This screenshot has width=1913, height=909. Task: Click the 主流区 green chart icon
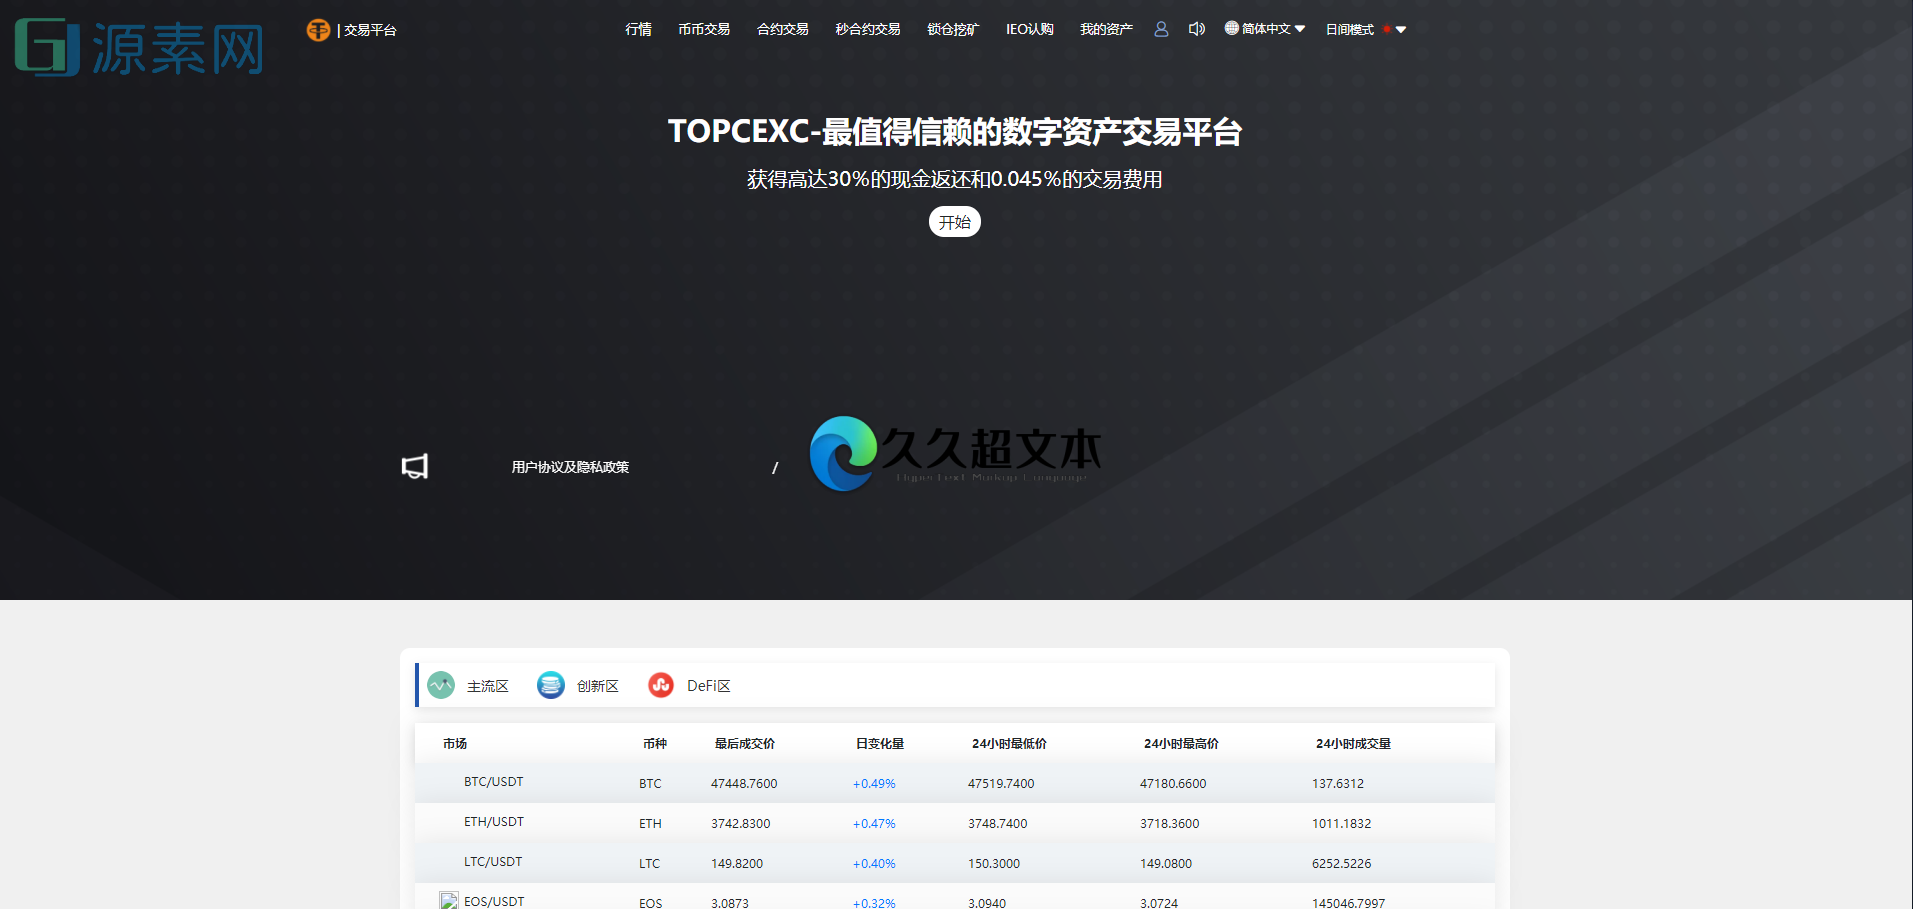coord(441,685)
